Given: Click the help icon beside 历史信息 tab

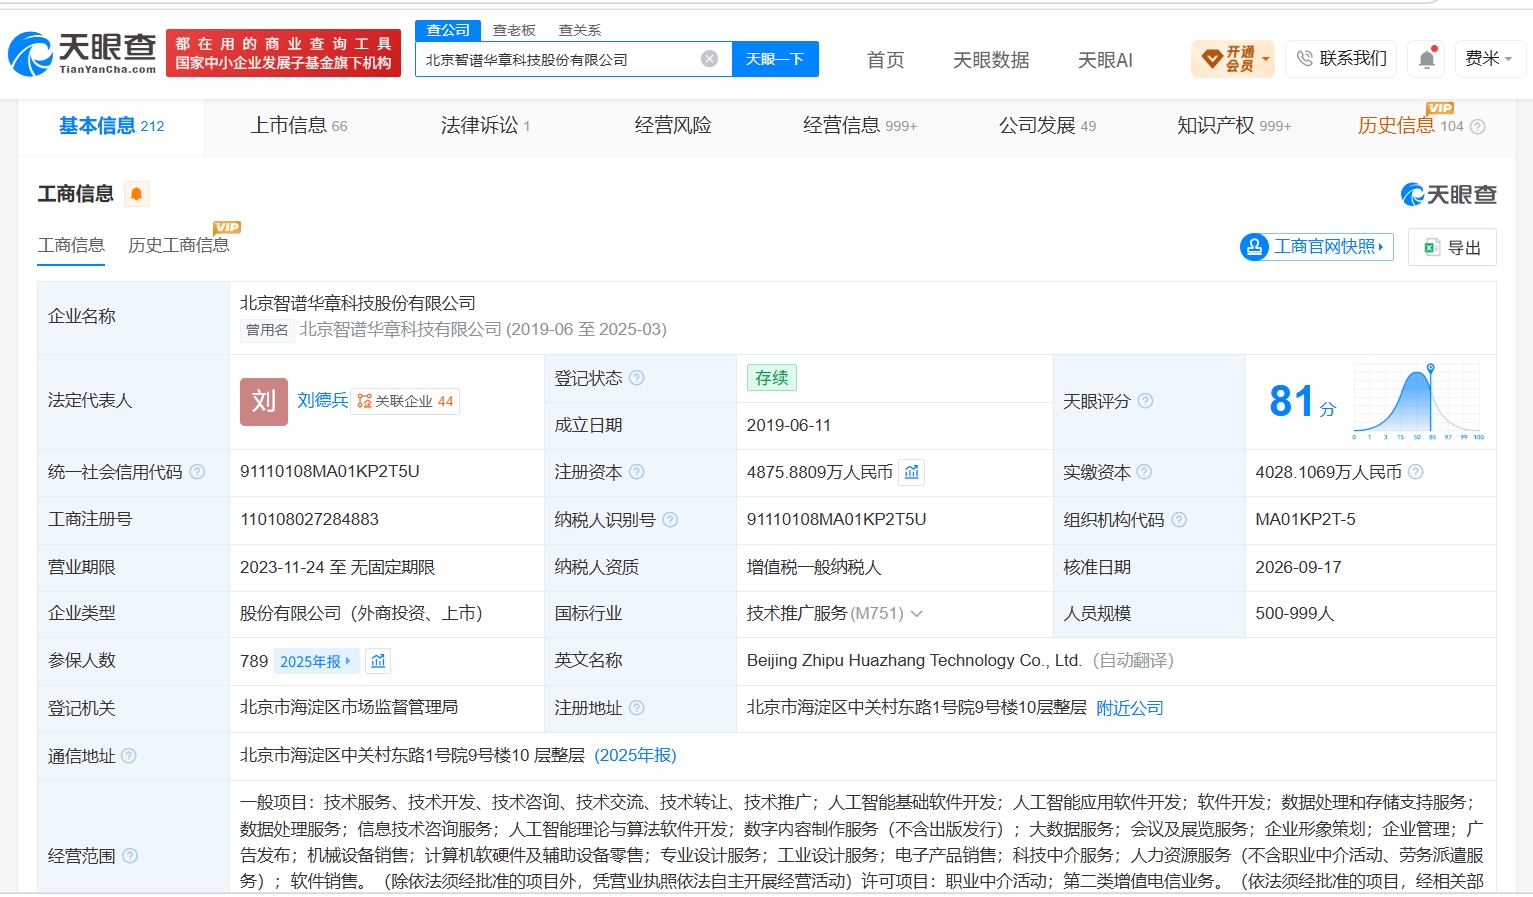Looking at the screenshot, I should (1477, 126).
